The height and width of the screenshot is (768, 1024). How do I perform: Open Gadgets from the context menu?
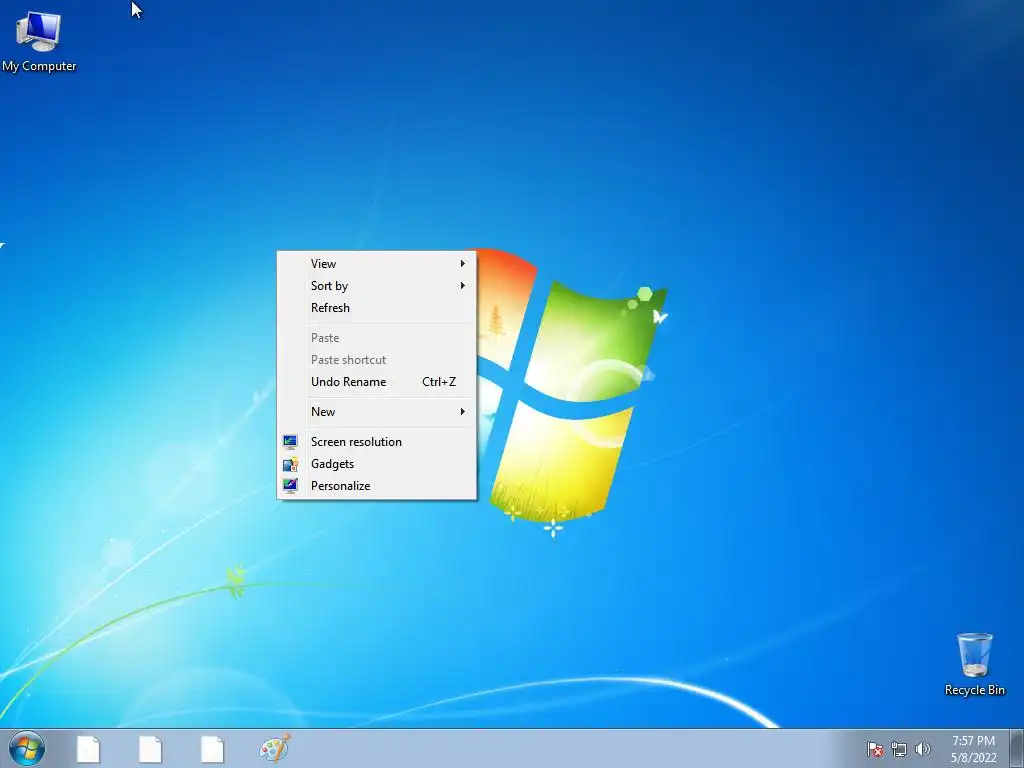(377, 464)
